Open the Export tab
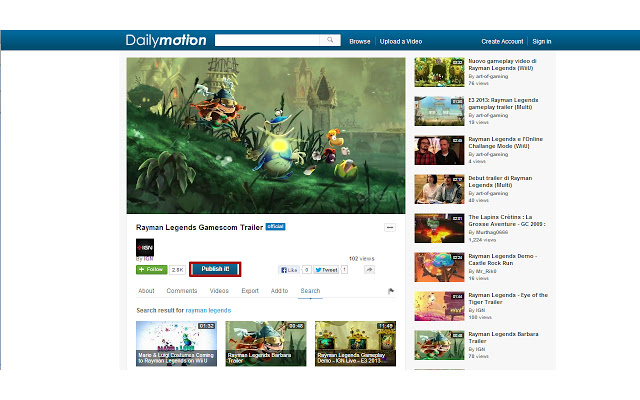The width and height of the screenshot is (640, 400). pos(250,291)
